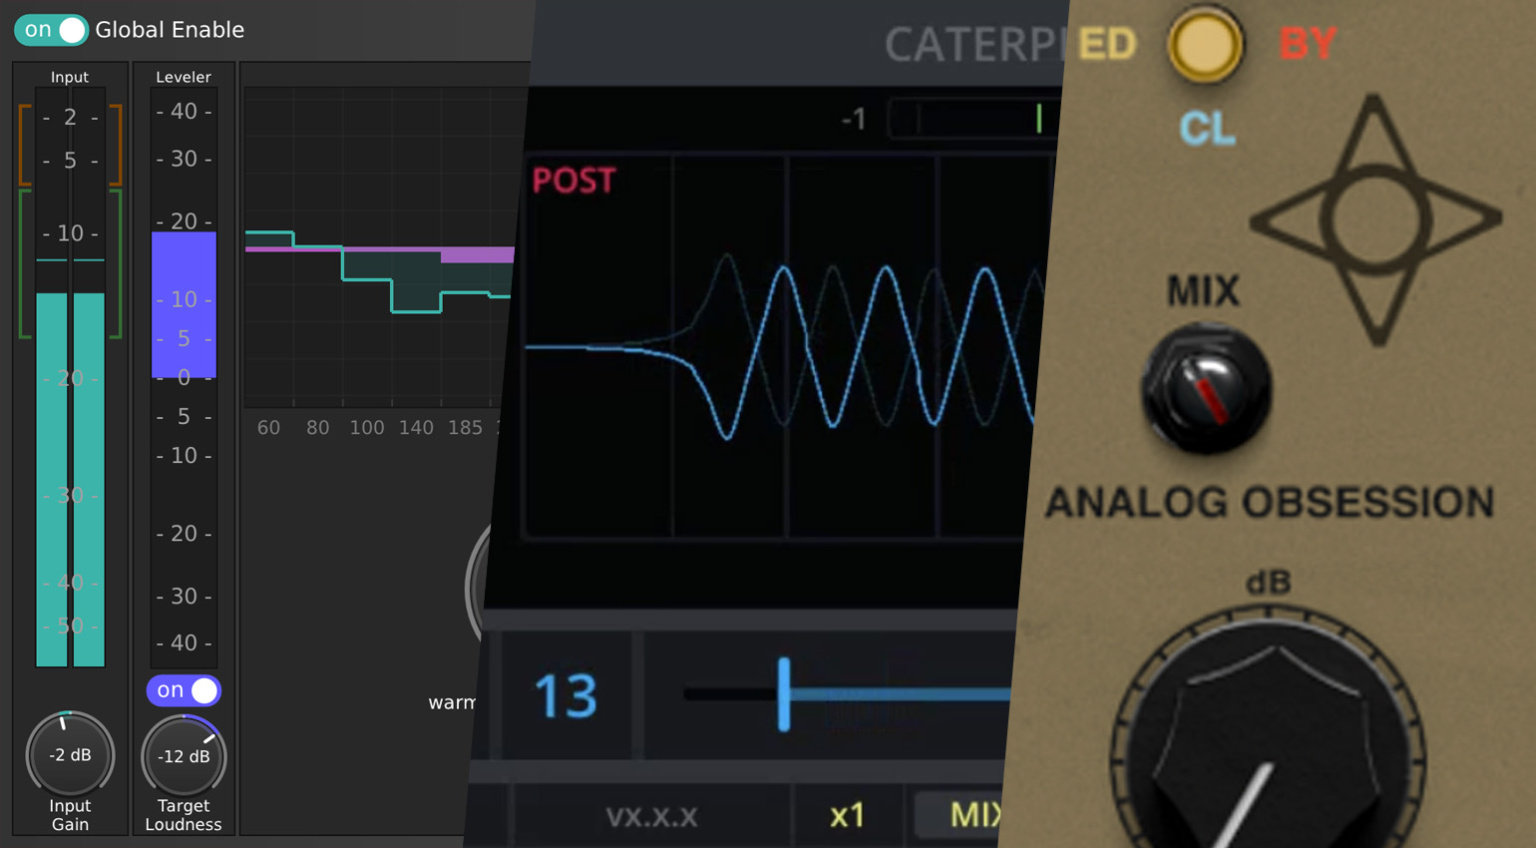Click the Target Loudness knob
1536x848 pixels.
pos(184,756)
